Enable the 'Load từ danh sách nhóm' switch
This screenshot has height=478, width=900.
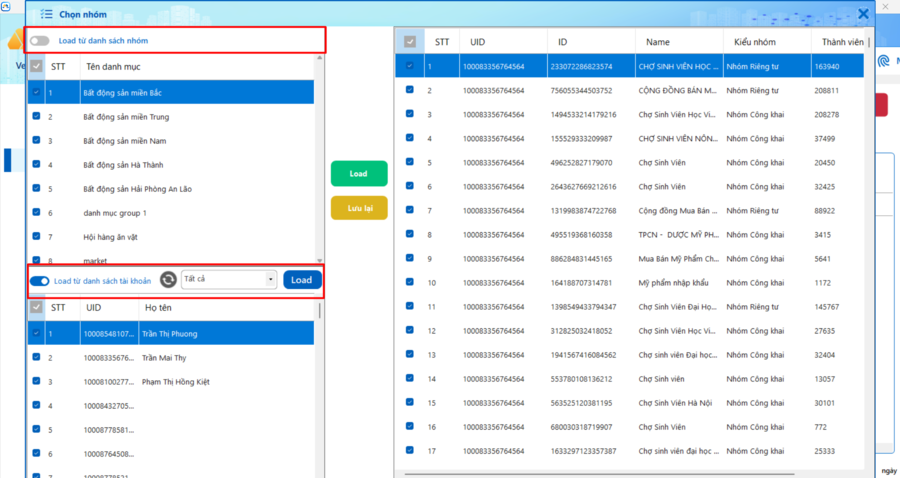(x=40, y=41)
